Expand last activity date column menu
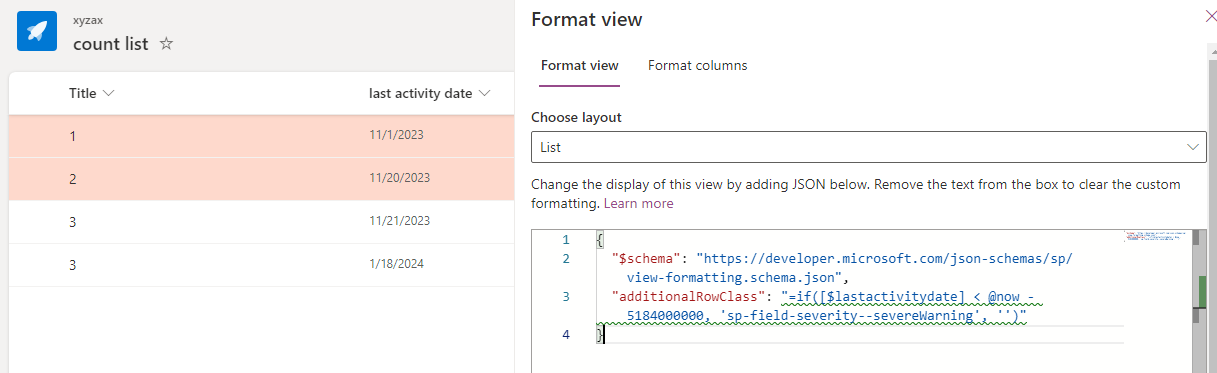The image size is (1217, 373). tap(484, 93)
